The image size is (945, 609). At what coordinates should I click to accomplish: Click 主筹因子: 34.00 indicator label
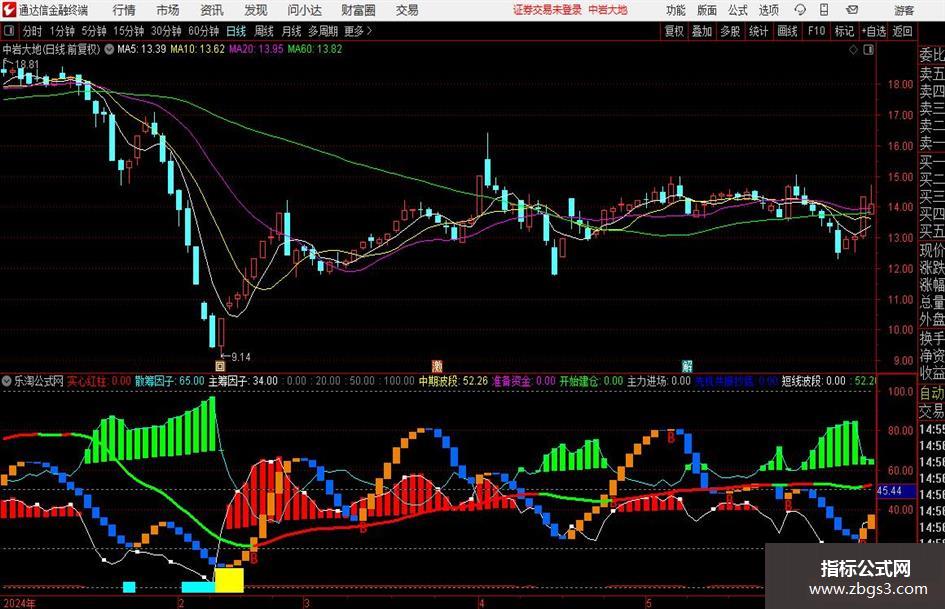tap(243, 381)
